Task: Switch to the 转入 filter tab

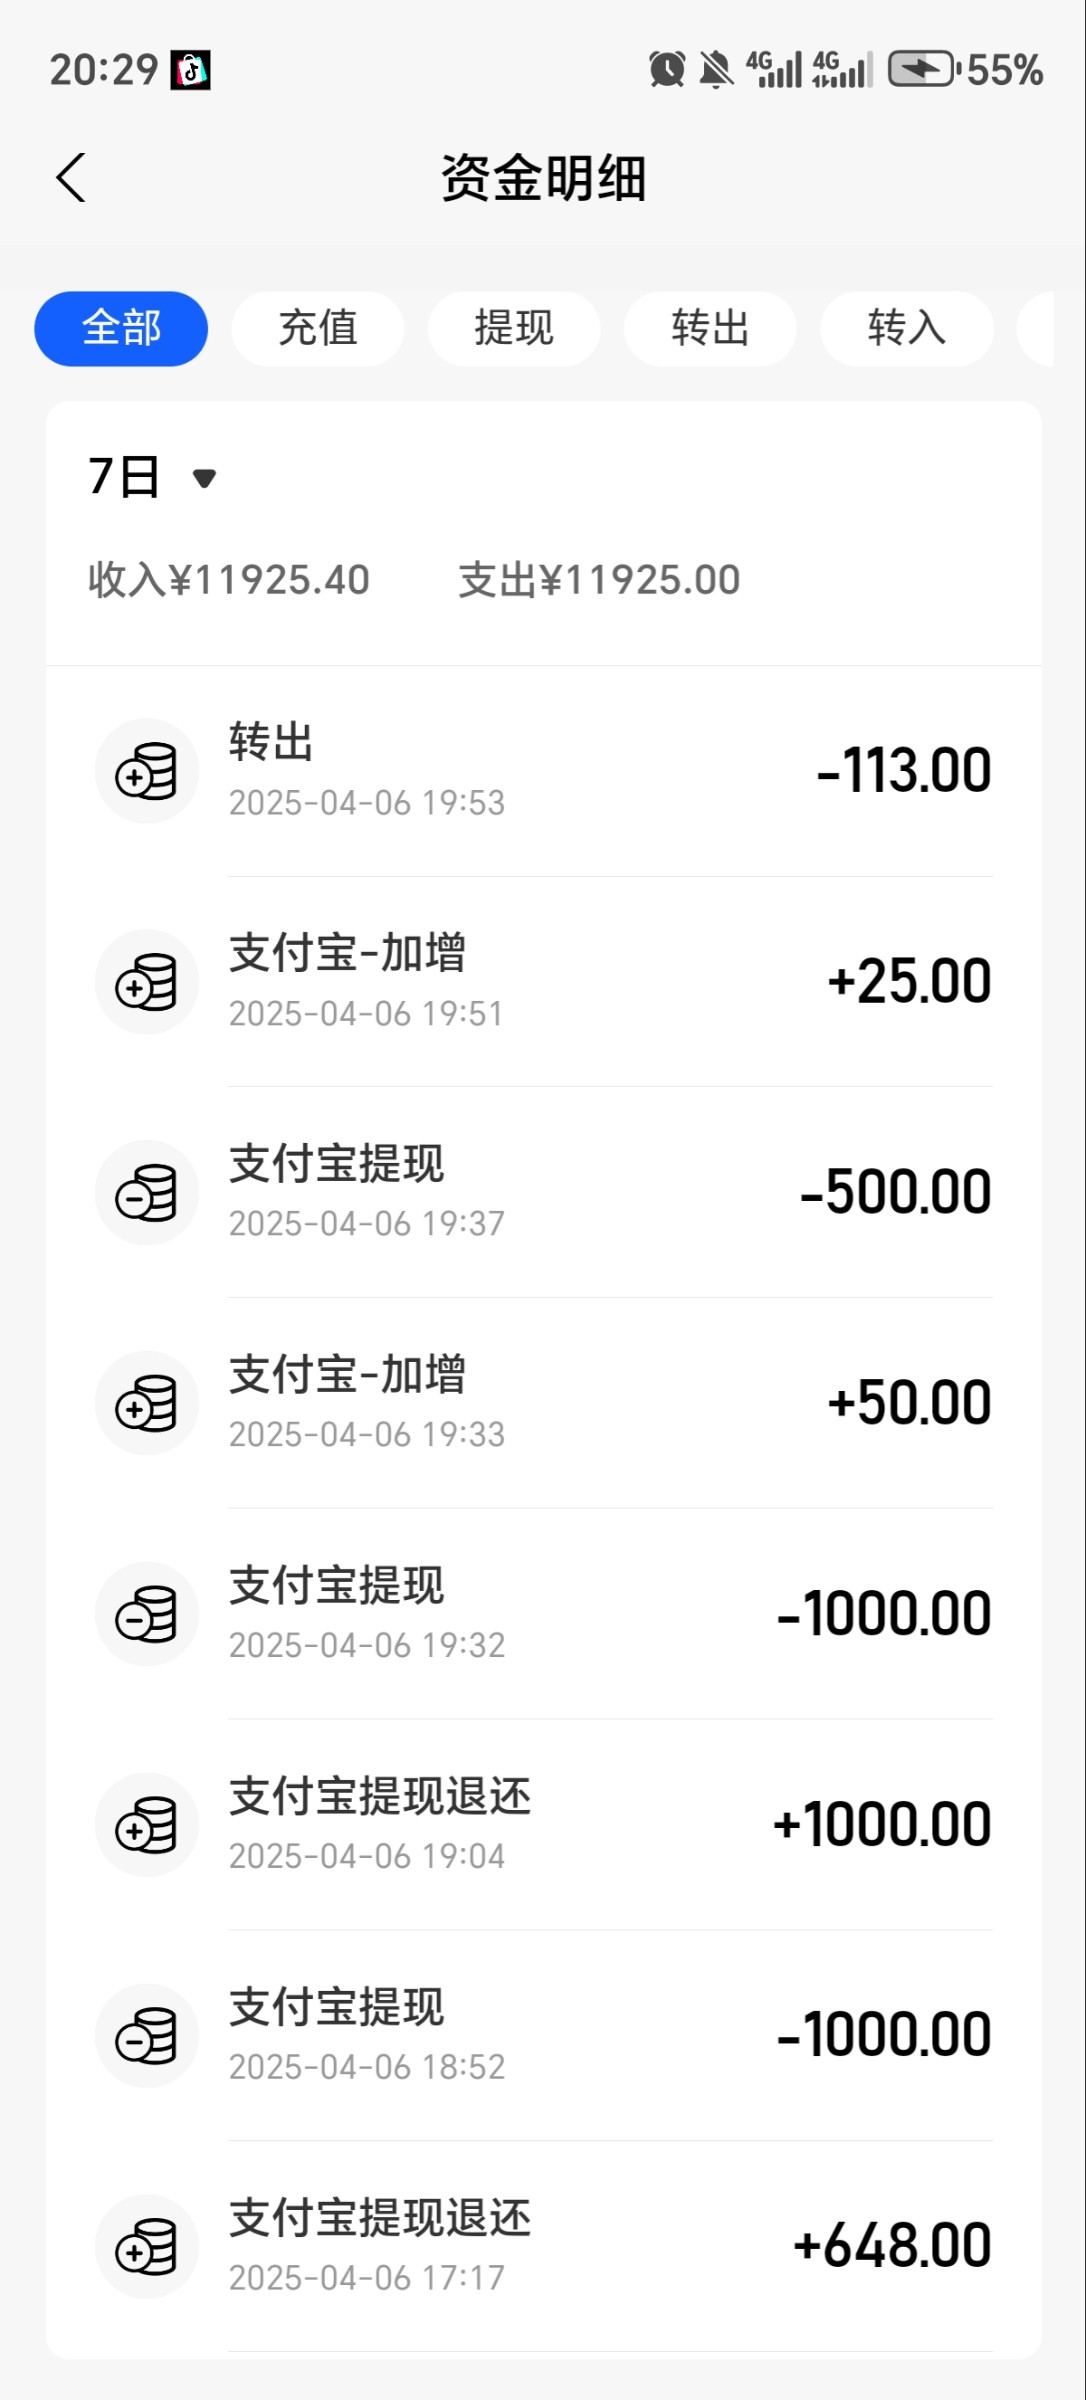Action: pyautogui.click(x=906, y=329)
